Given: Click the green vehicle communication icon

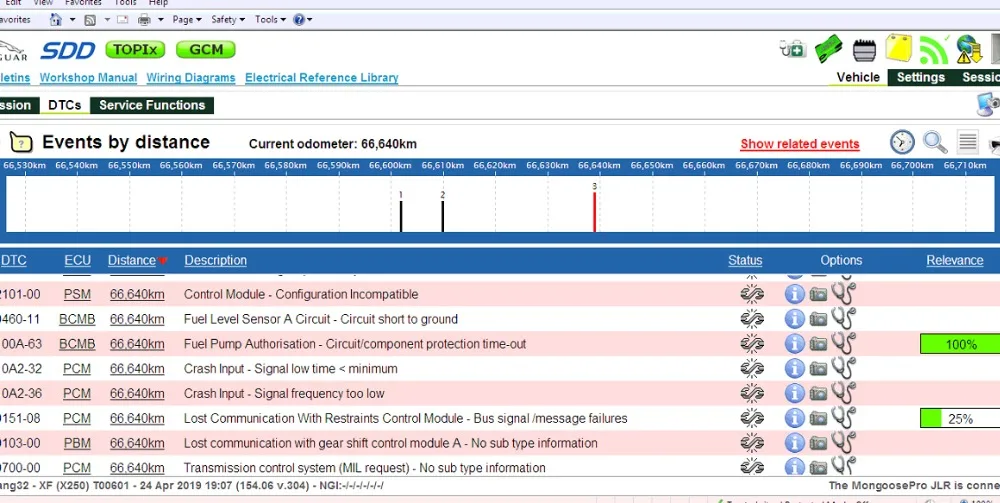Looking at the screenshot, I should 829,48.
